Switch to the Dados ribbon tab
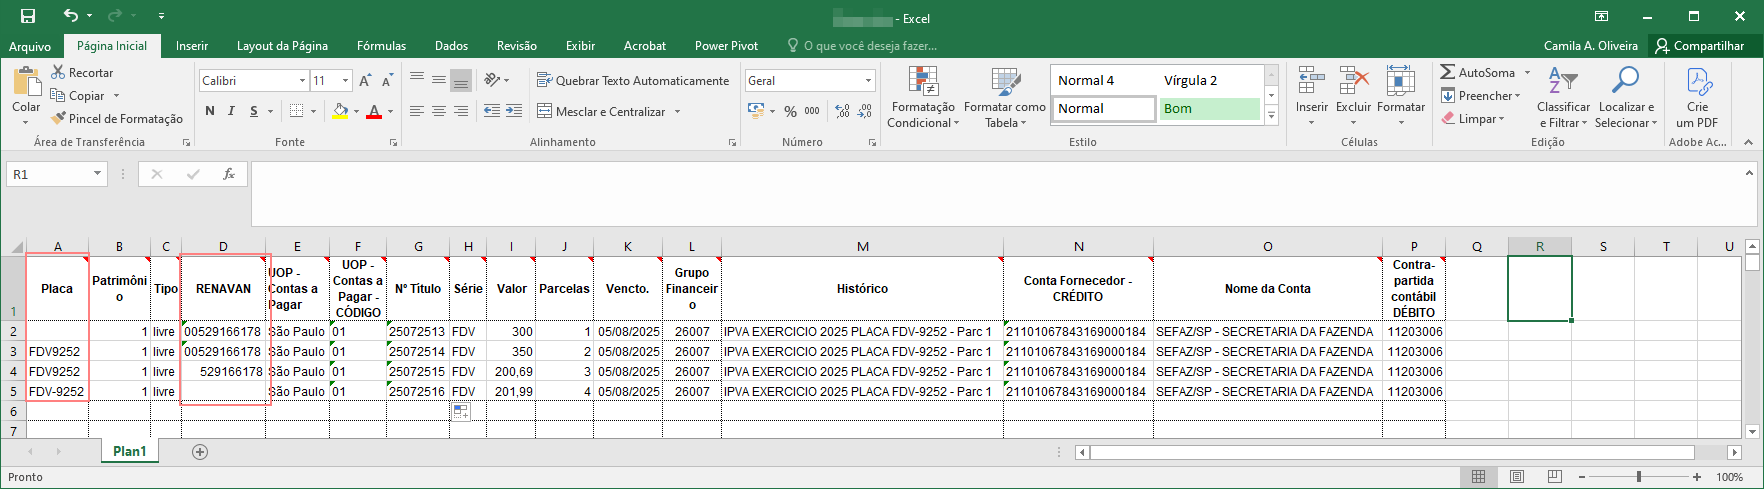This screenshot has width=1764, height=489. (x=451, y=46)
